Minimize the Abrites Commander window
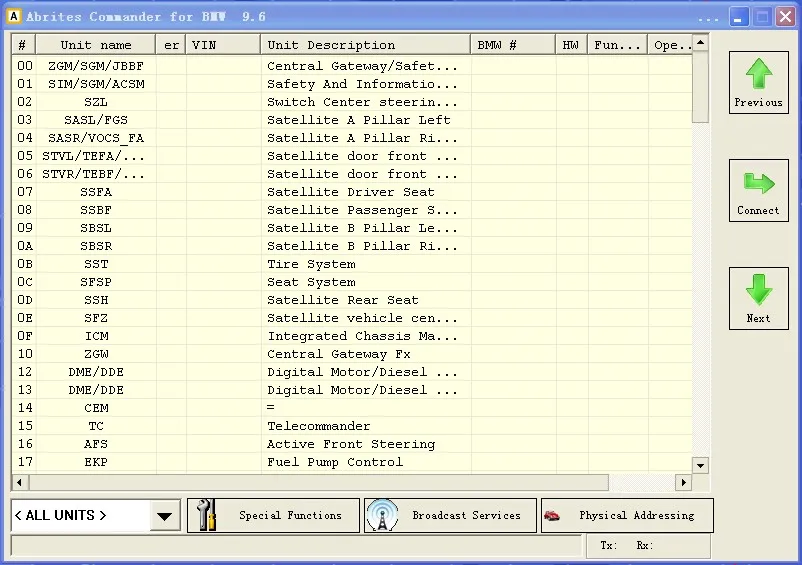 tap(738, 17)
